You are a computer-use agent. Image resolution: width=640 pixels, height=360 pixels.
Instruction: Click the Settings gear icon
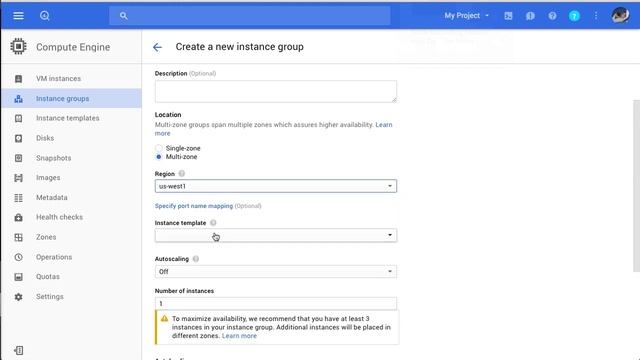coord(18,297)
